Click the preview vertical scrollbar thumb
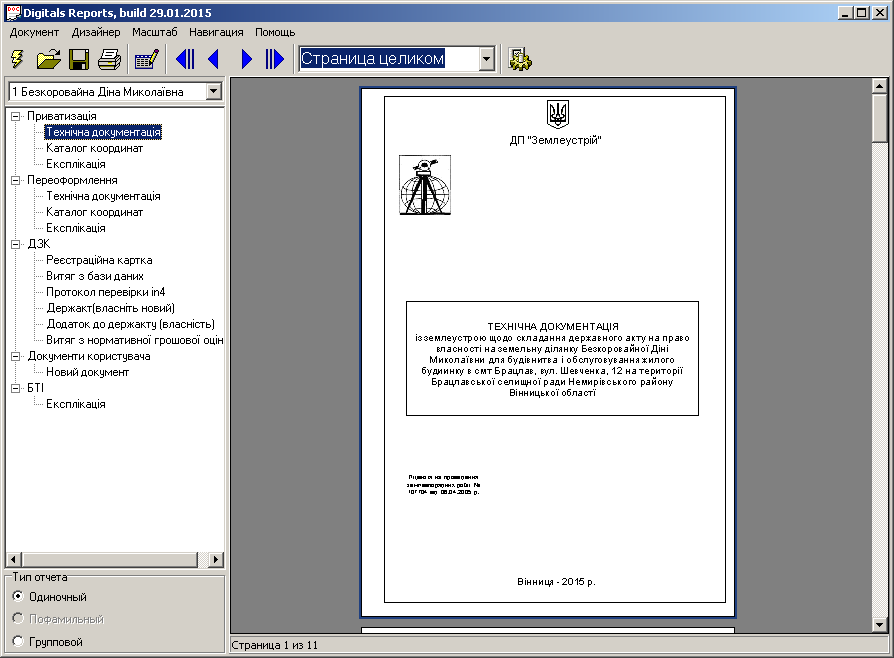Viewport: 894px width, 658px height. click(x=880, y=118)
